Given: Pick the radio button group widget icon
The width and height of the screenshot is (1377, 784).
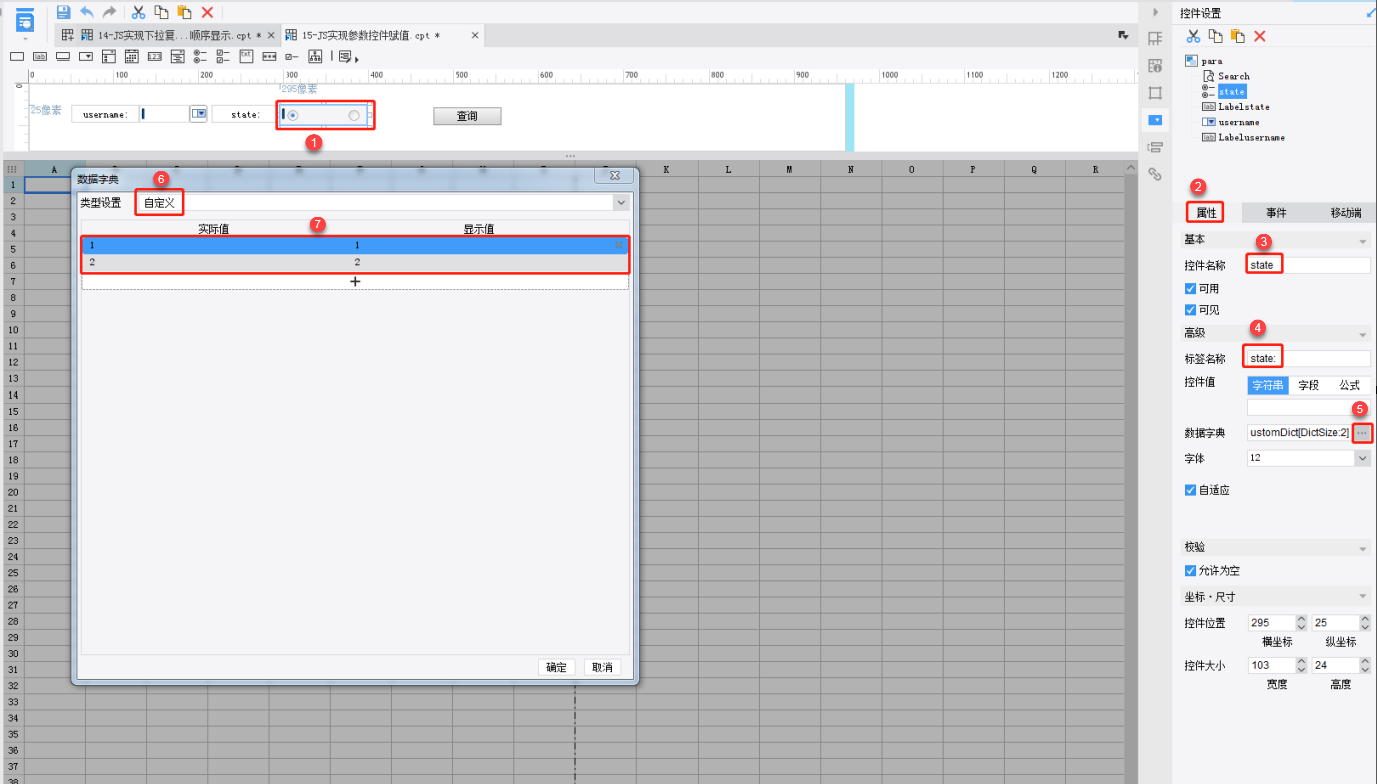Looking at the screenshot, I should click(201, 57).
